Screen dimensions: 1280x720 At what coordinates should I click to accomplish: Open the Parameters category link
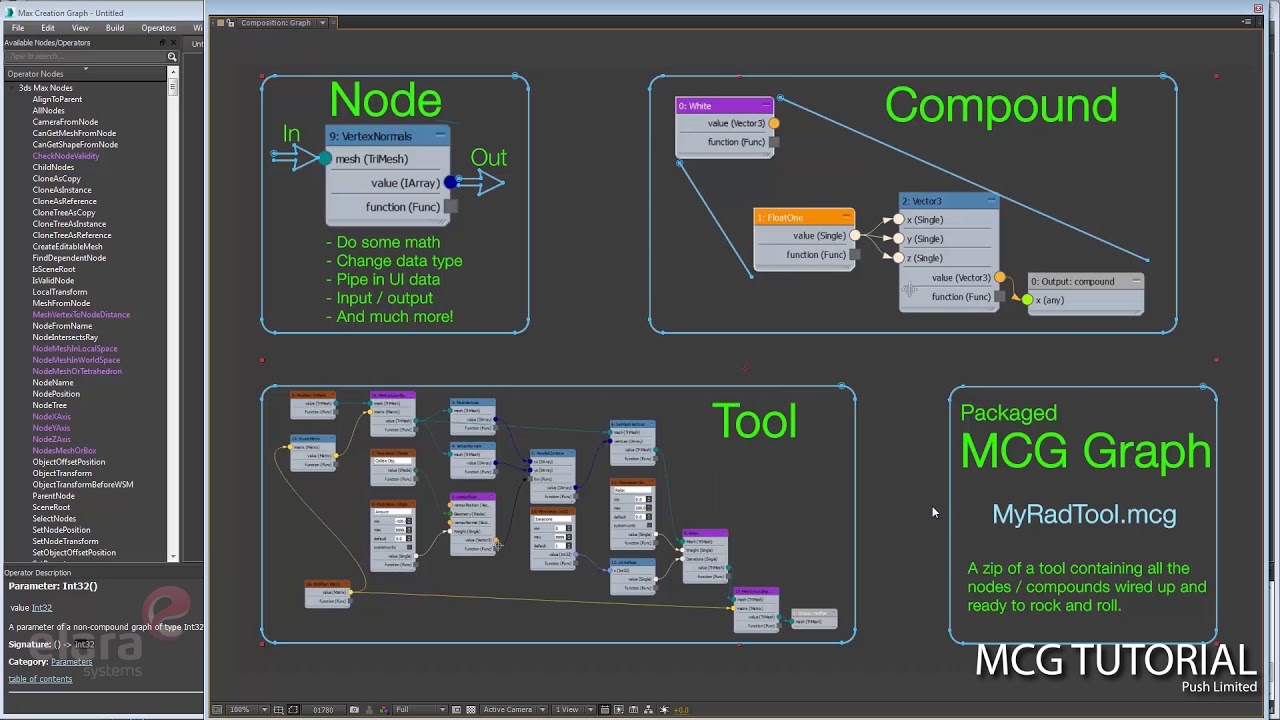click(71, 662)
